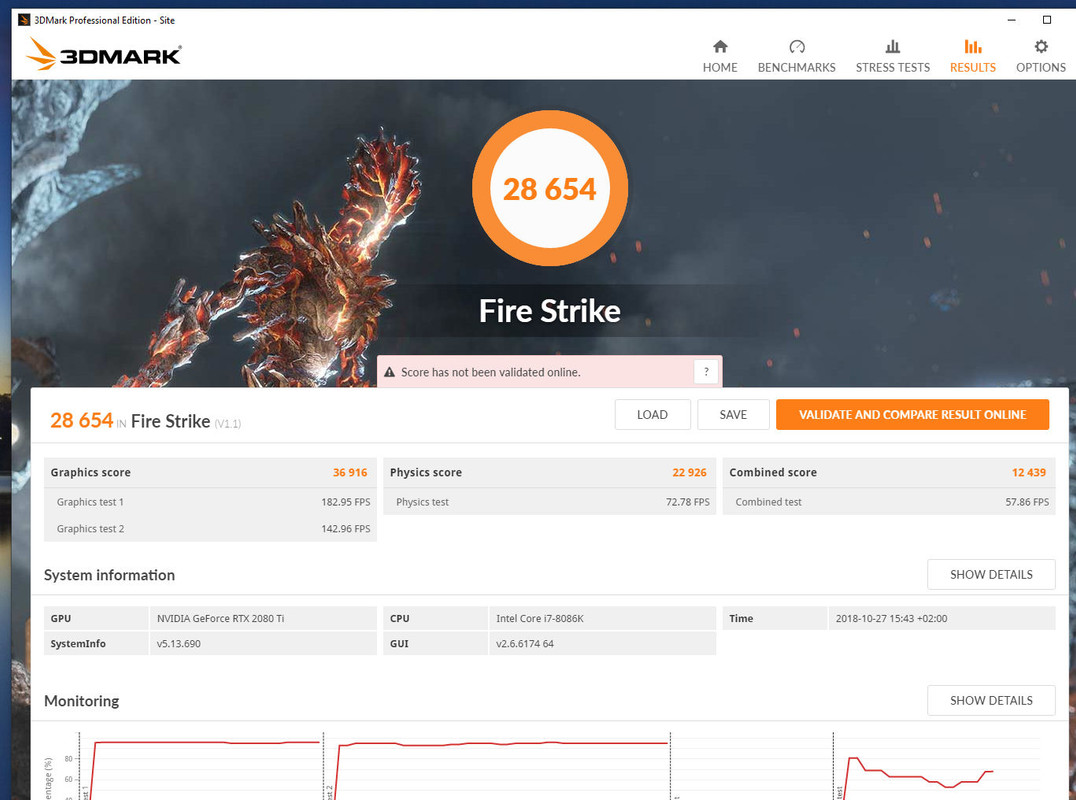Click the warning triangle icon in validation notice
Viewport: 1076px width, 800px height.
point(389,372)
